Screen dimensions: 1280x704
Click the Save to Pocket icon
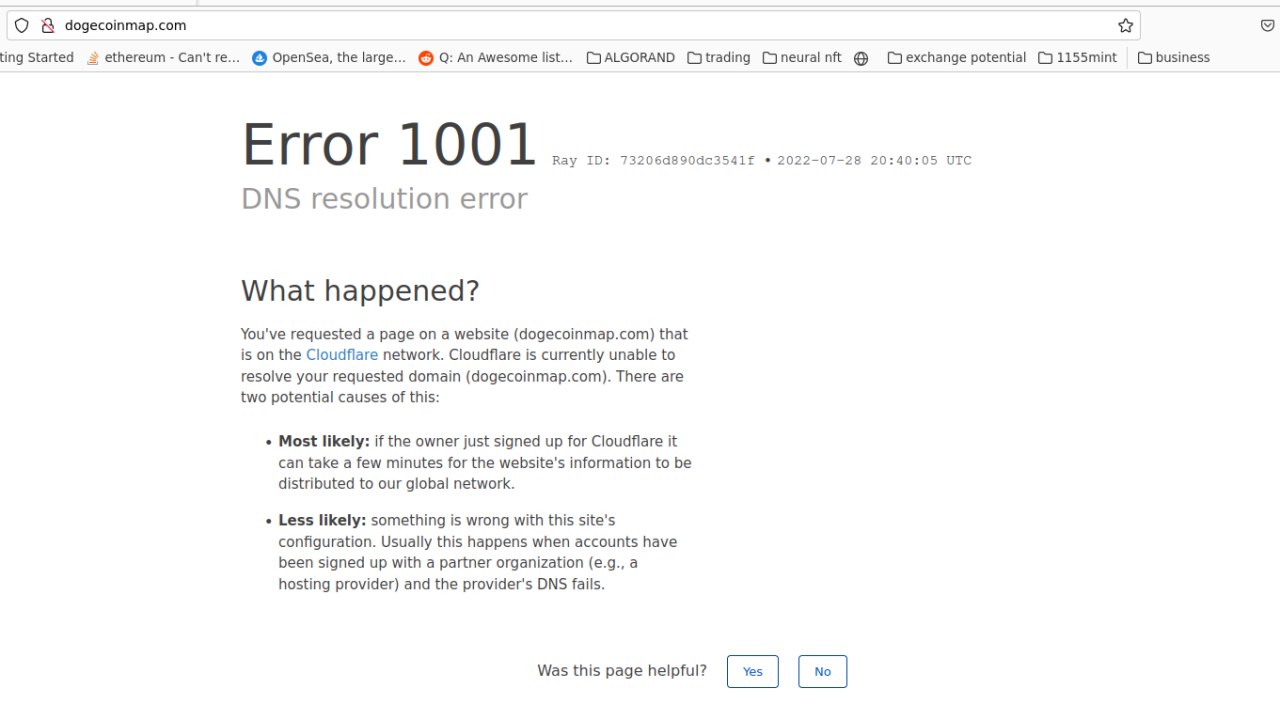1267,26
